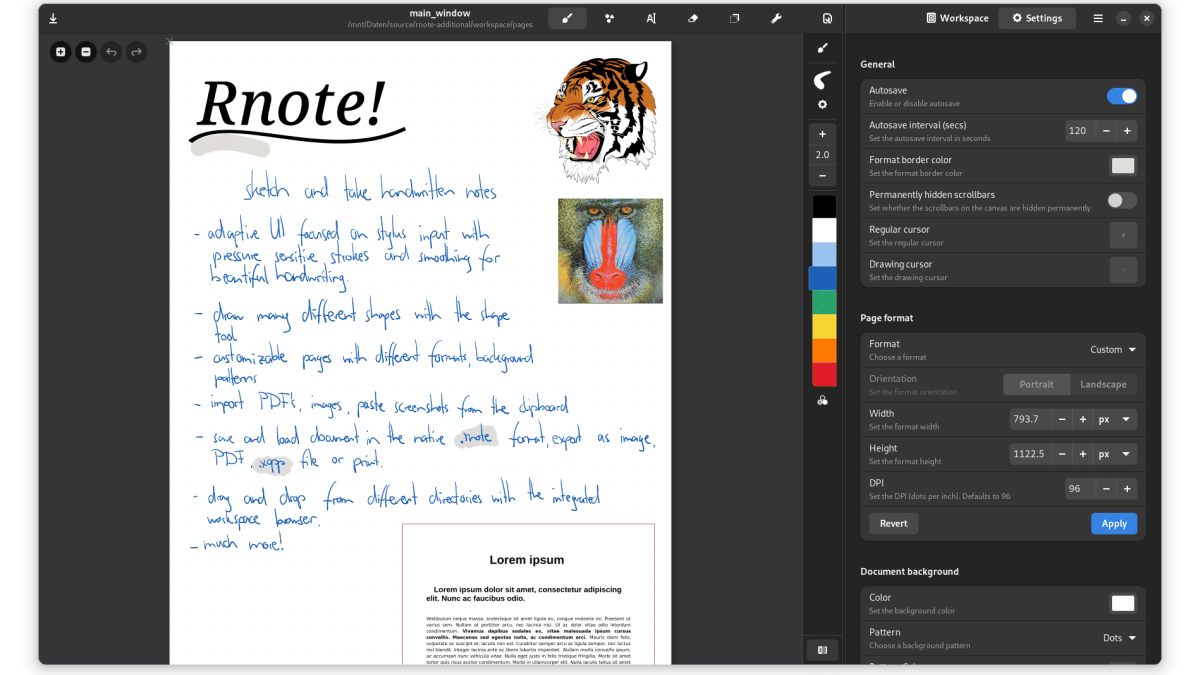Image resolution: width=1200 pixels, height=675 pixels.
Task: Click the autosave interval field 120
Action: pos(1080,131)
